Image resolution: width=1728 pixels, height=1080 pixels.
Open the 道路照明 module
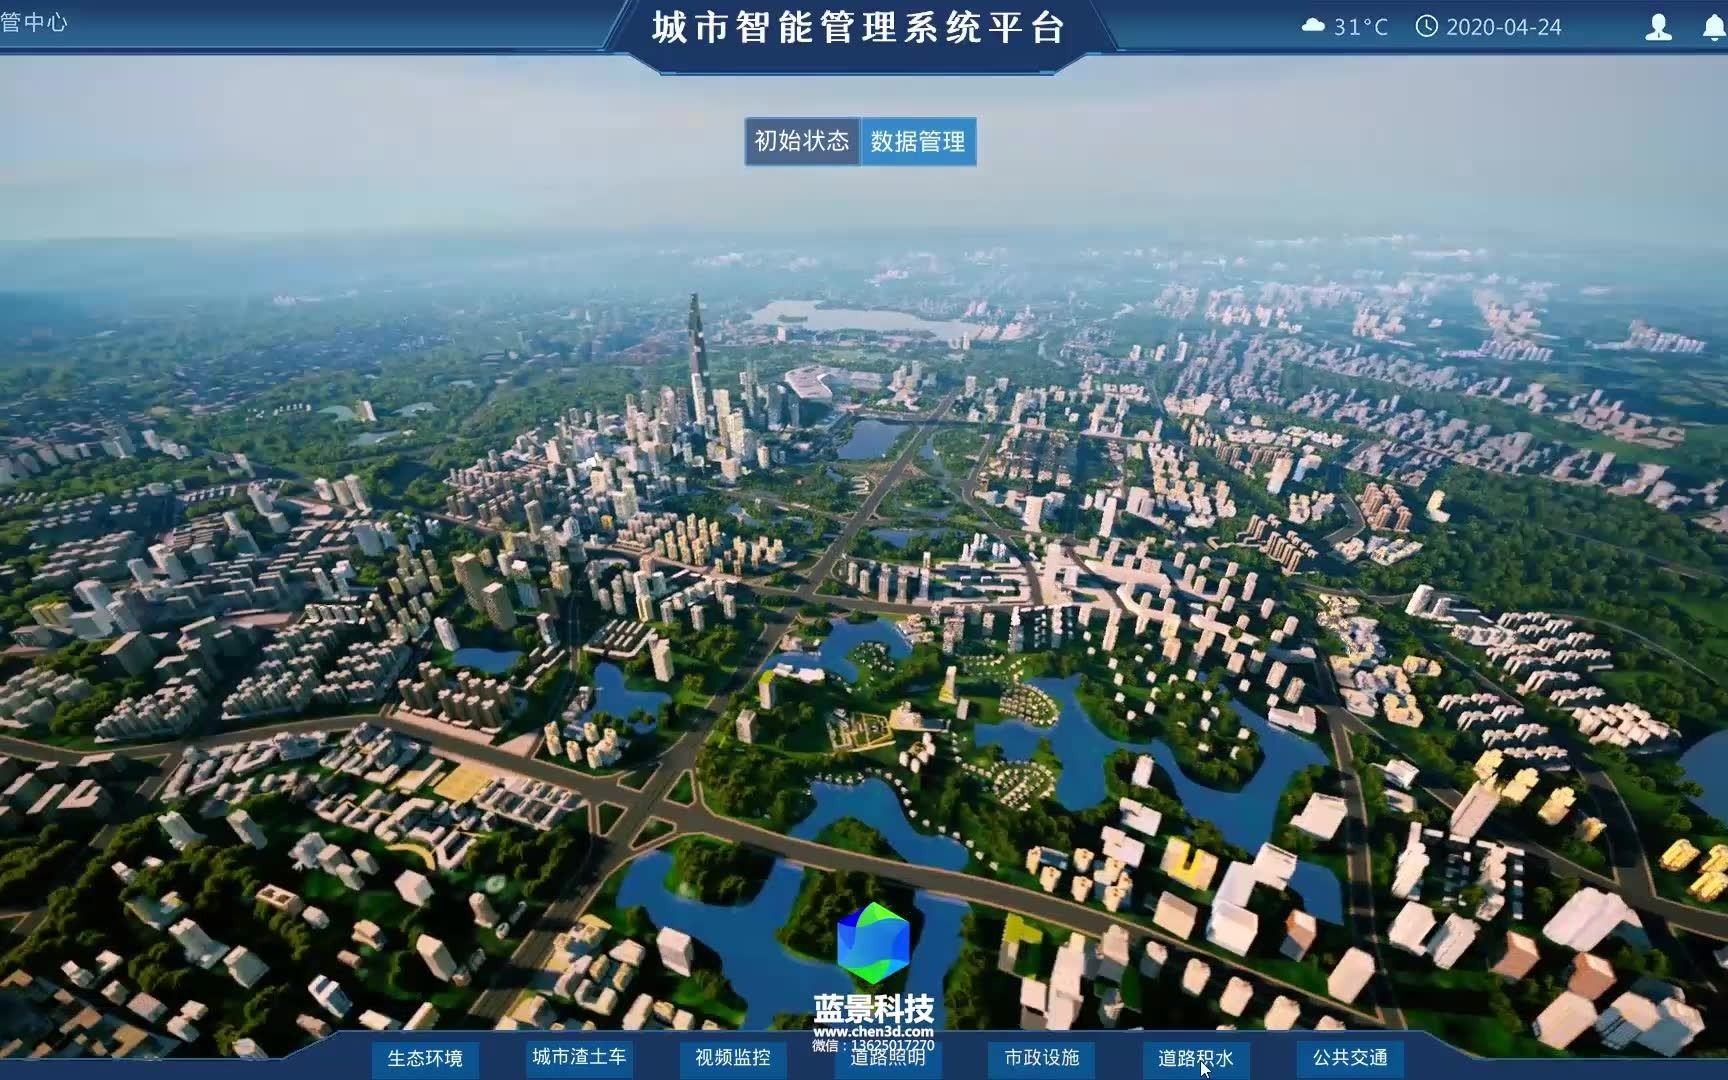(x=887, y=1058)
